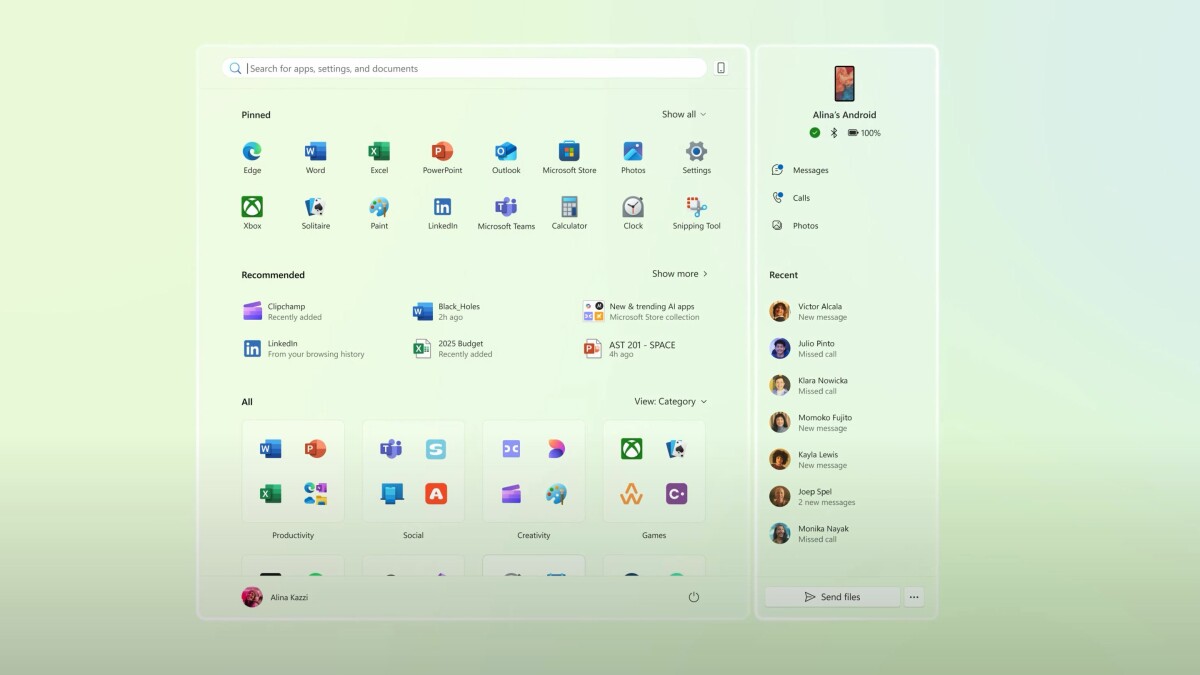Expand Show more recommended items
Screen dimensions: 1200x675
(x=680, y=274)
